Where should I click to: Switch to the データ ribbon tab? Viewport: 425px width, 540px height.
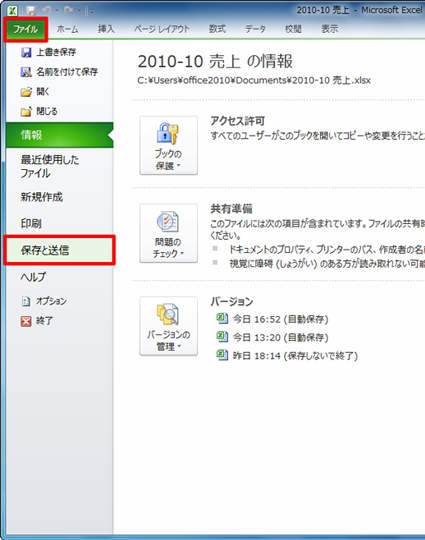[255, 29]
